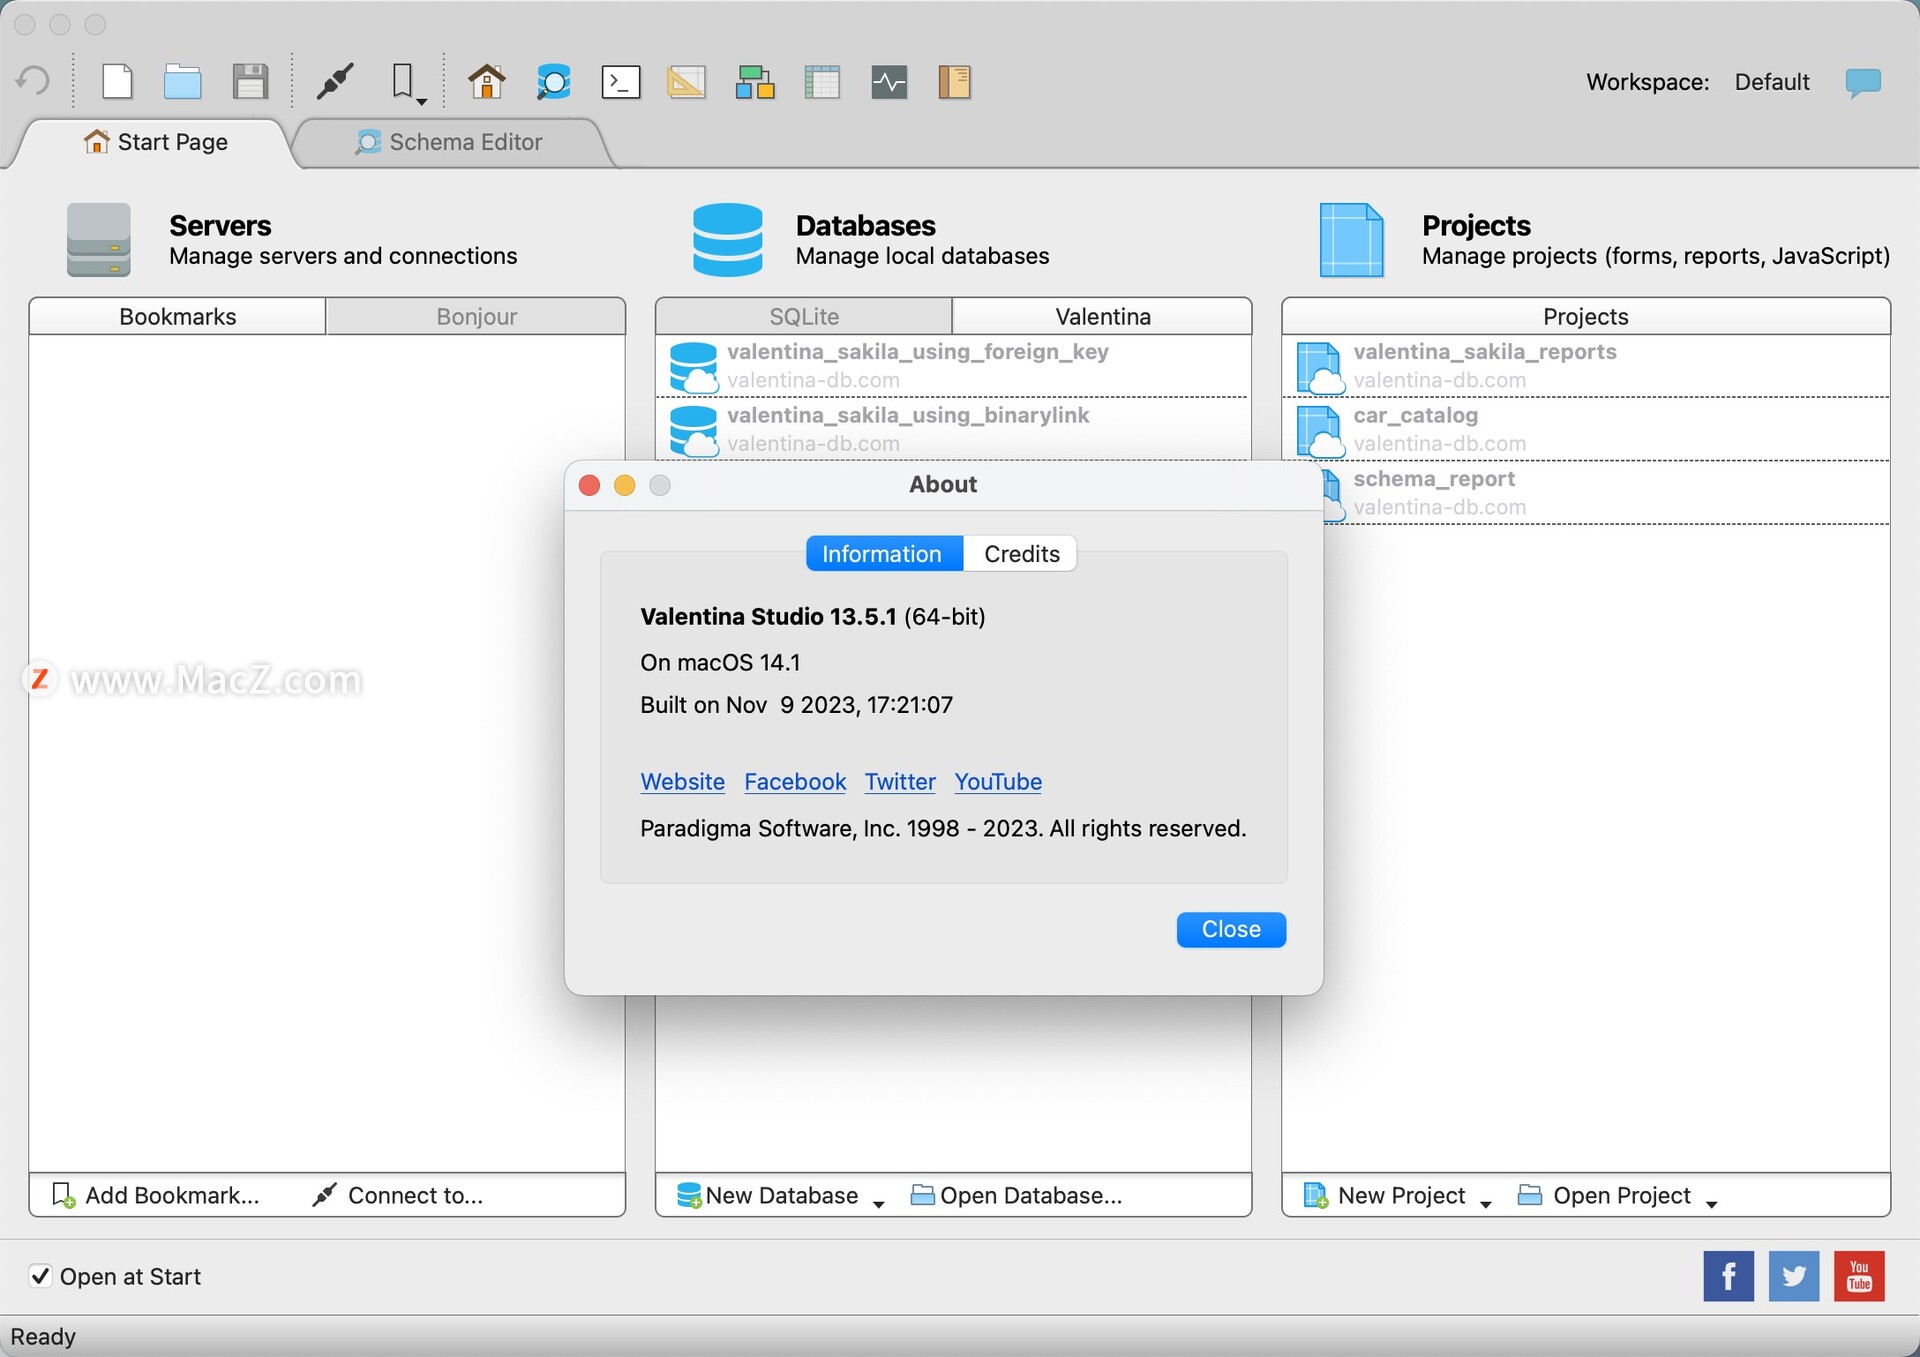Open the forms blocks toolbar icon

[x=755, y=81]
